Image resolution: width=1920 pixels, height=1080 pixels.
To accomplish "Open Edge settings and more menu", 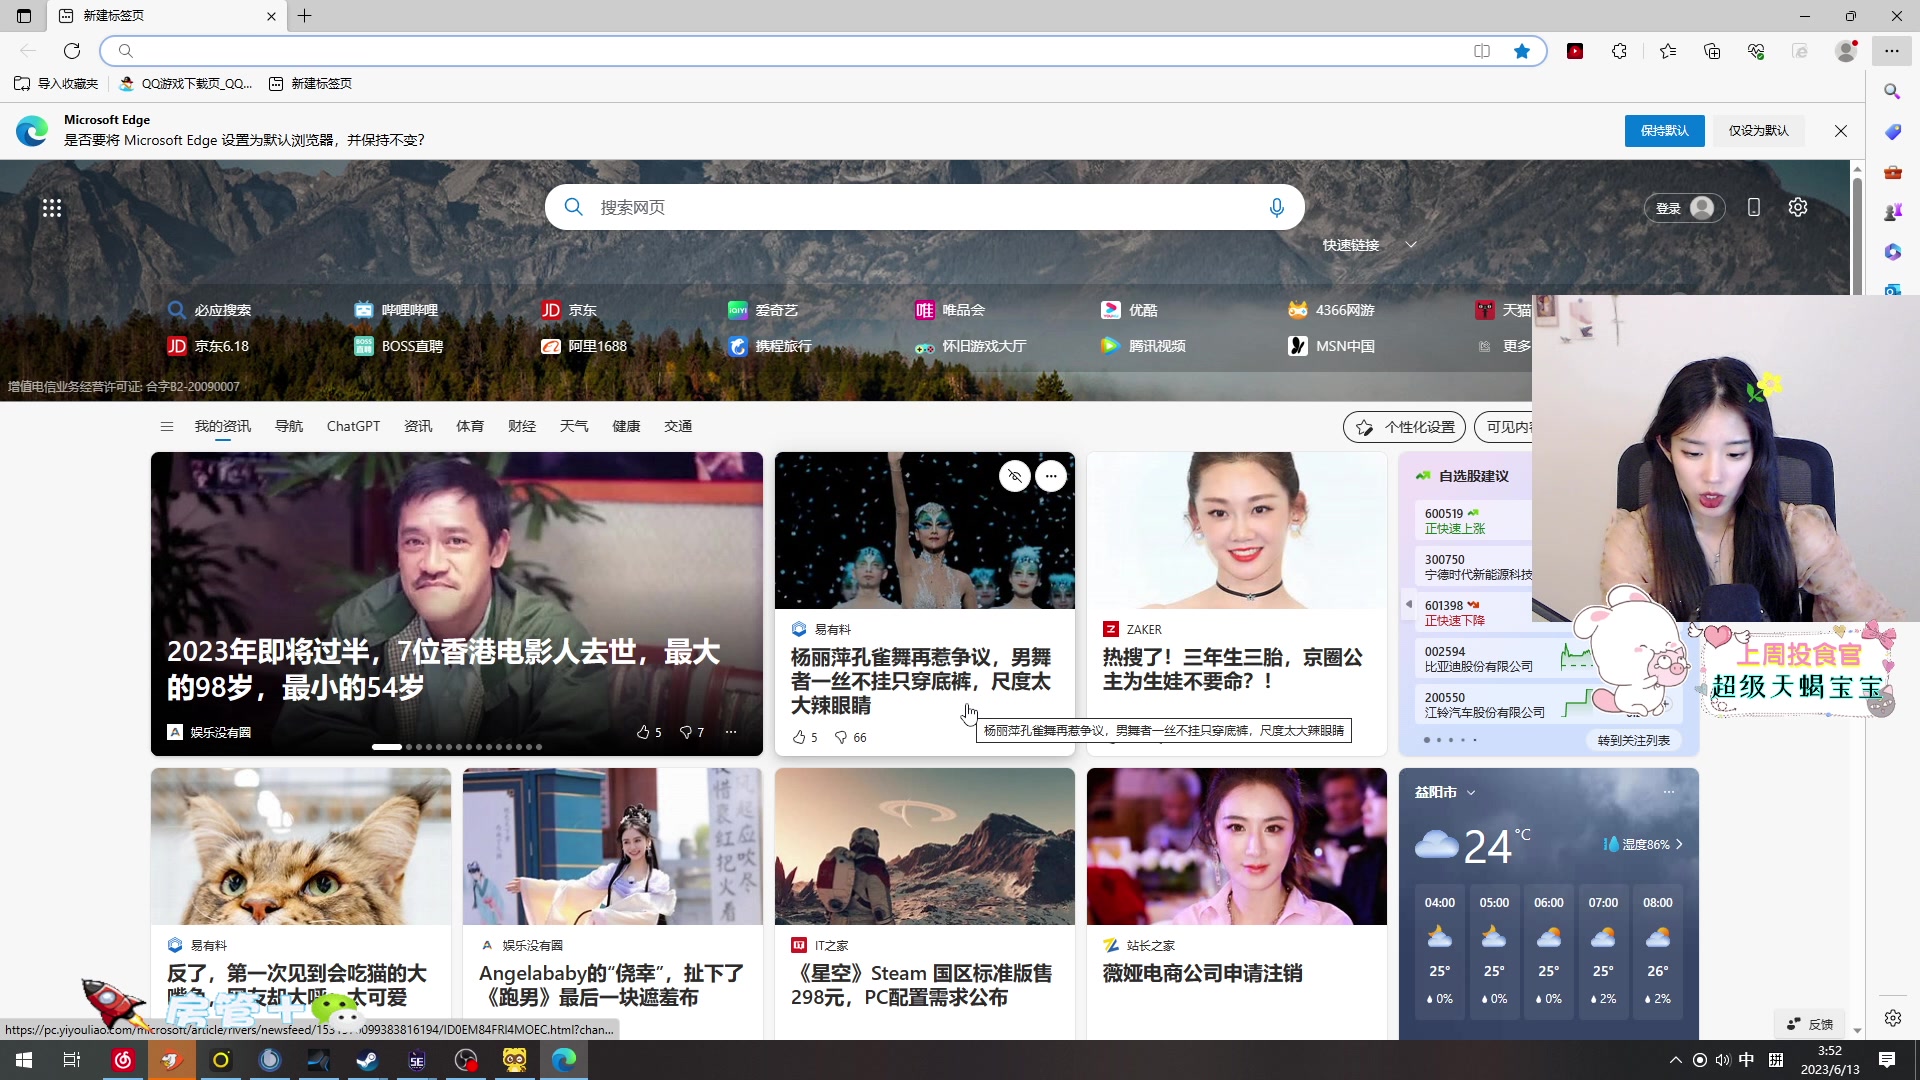I will pyautogui.click(x=1892, y=51).
